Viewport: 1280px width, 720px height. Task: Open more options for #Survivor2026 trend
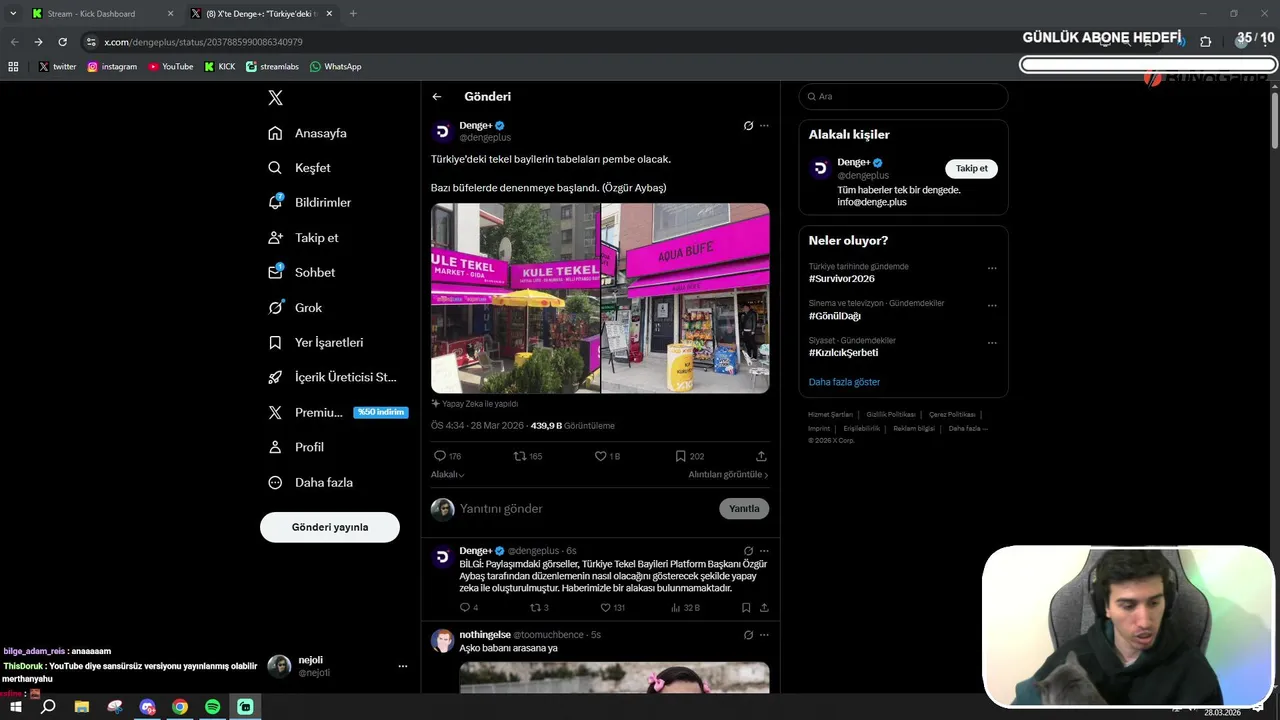click(992, 268)
